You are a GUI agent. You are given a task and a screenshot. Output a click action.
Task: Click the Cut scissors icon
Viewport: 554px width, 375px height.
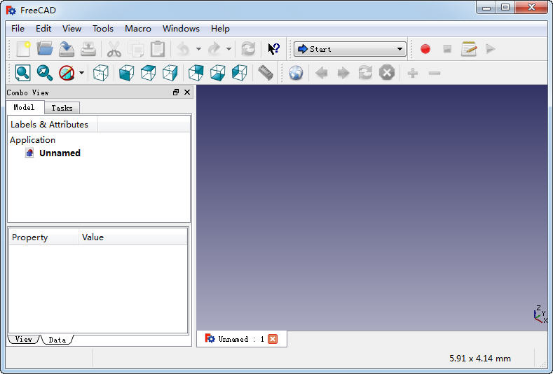pyautogui.click(x=114, y=49)
